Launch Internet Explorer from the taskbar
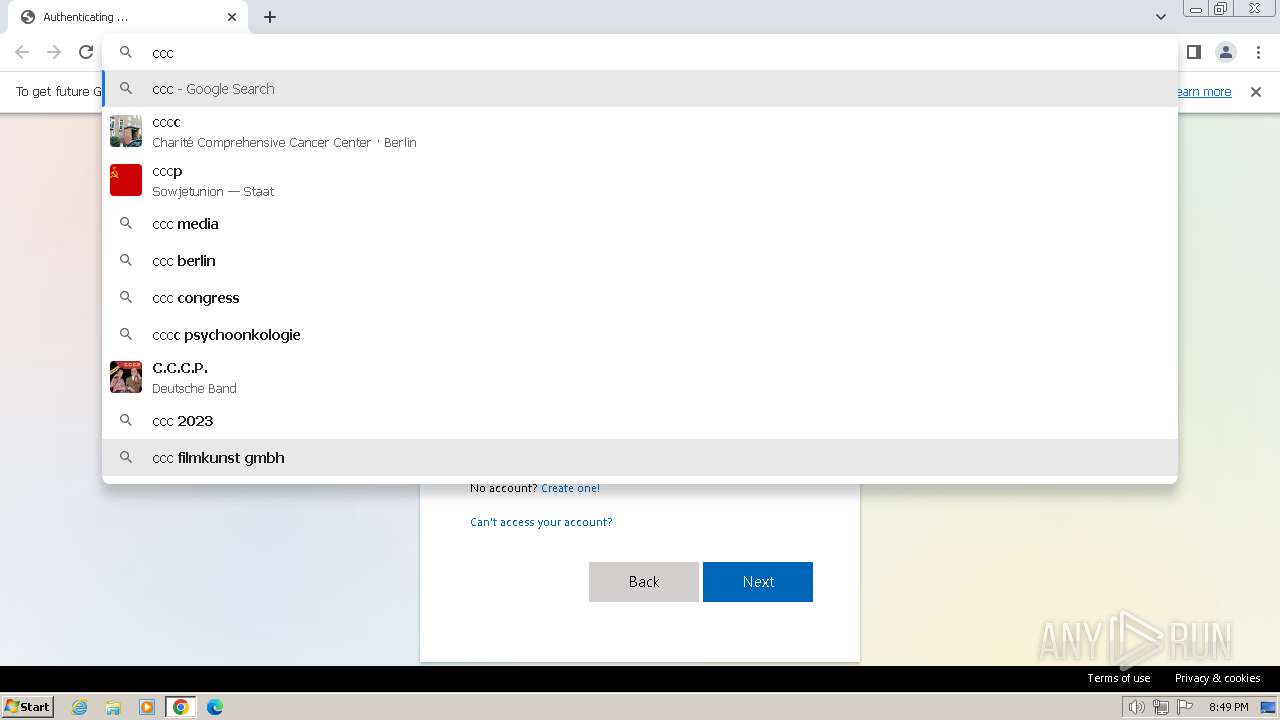The width and height of the screenshot is (1280, 720). 80,707
